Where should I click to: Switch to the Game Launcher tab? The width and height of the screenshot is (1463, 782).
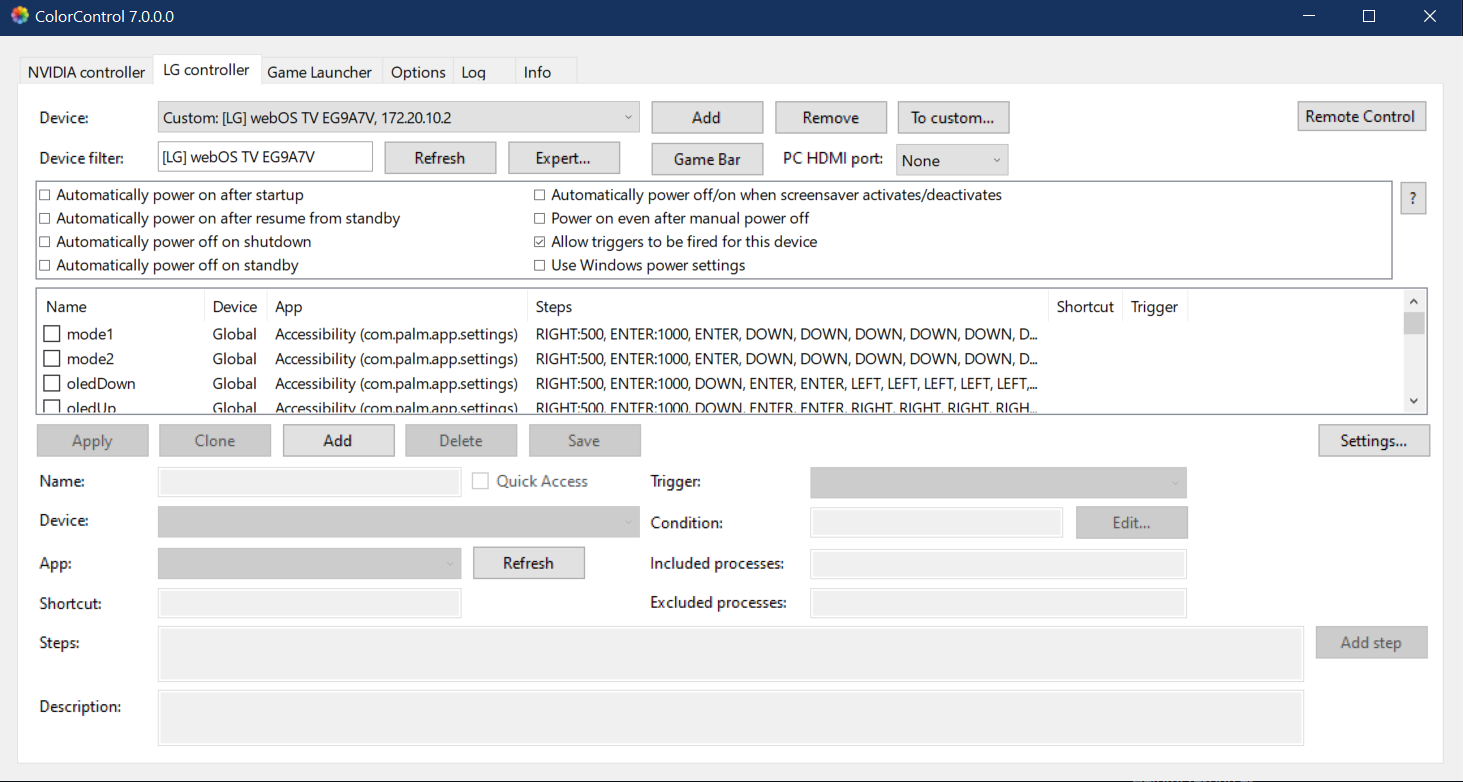pyautogui.click(x=320, y=71)
